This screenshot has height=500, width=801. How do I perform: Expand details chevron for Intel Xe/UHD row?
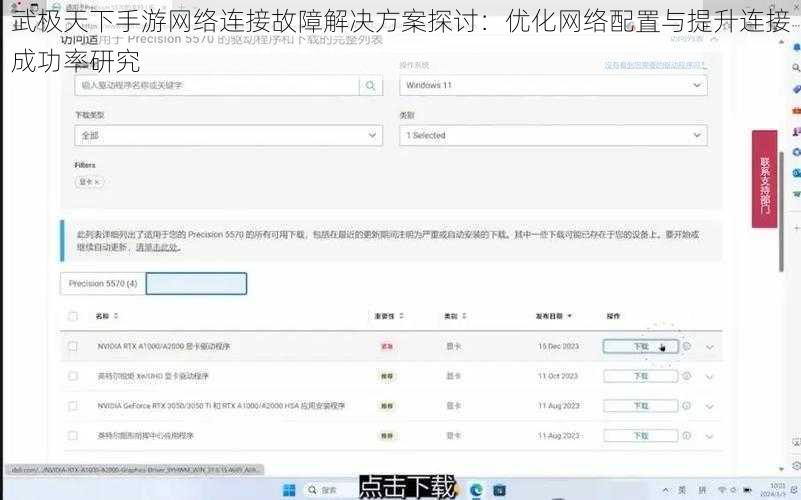710,377
